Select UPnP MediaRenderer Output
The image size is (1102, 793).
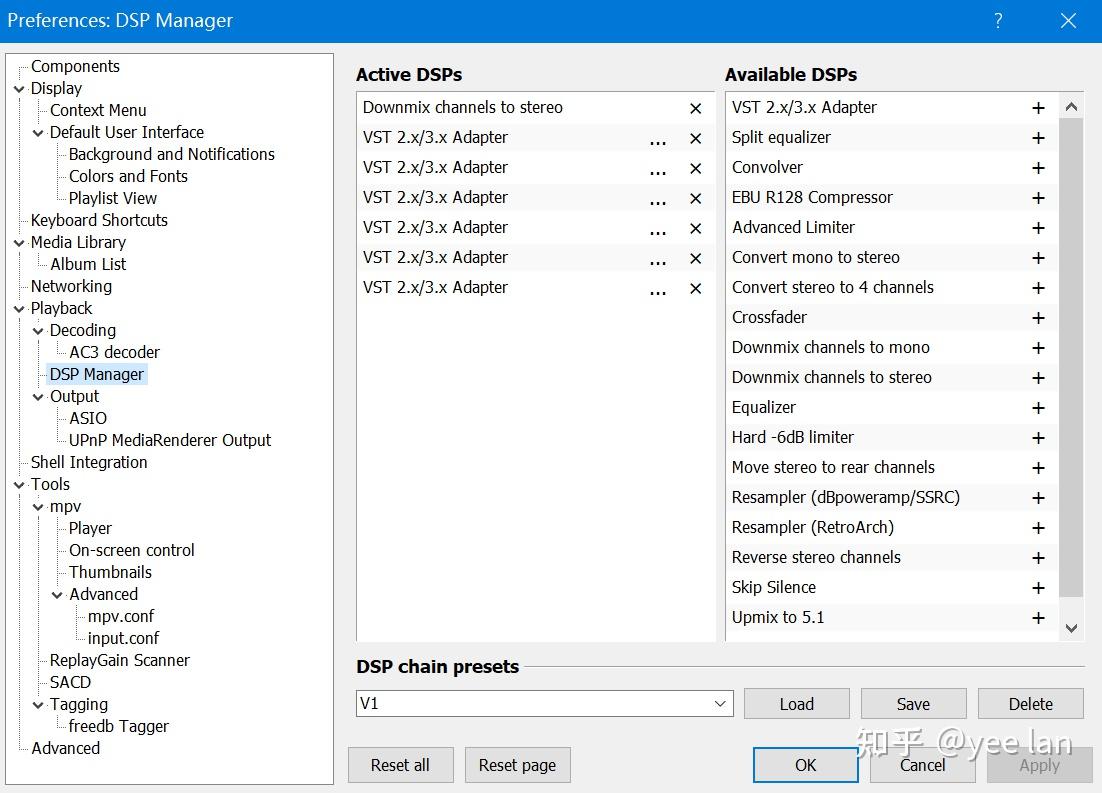click(169, 440)
